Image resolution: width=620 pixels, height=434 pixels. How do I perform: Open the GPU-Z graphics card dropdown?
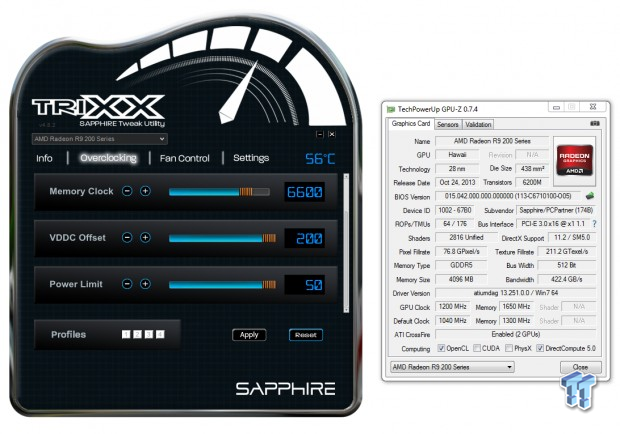click(x=452, y=367)
